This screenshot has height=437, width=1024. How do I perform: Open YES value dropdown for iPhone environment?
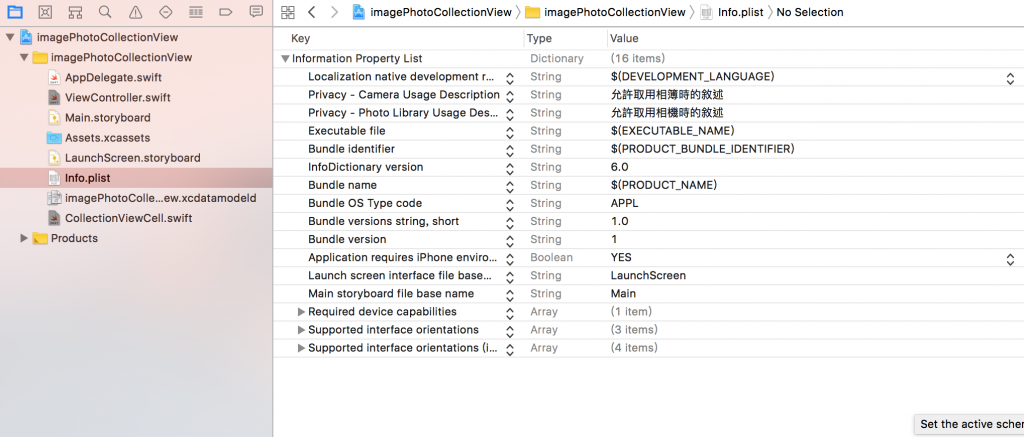[x=1010, y=258]
